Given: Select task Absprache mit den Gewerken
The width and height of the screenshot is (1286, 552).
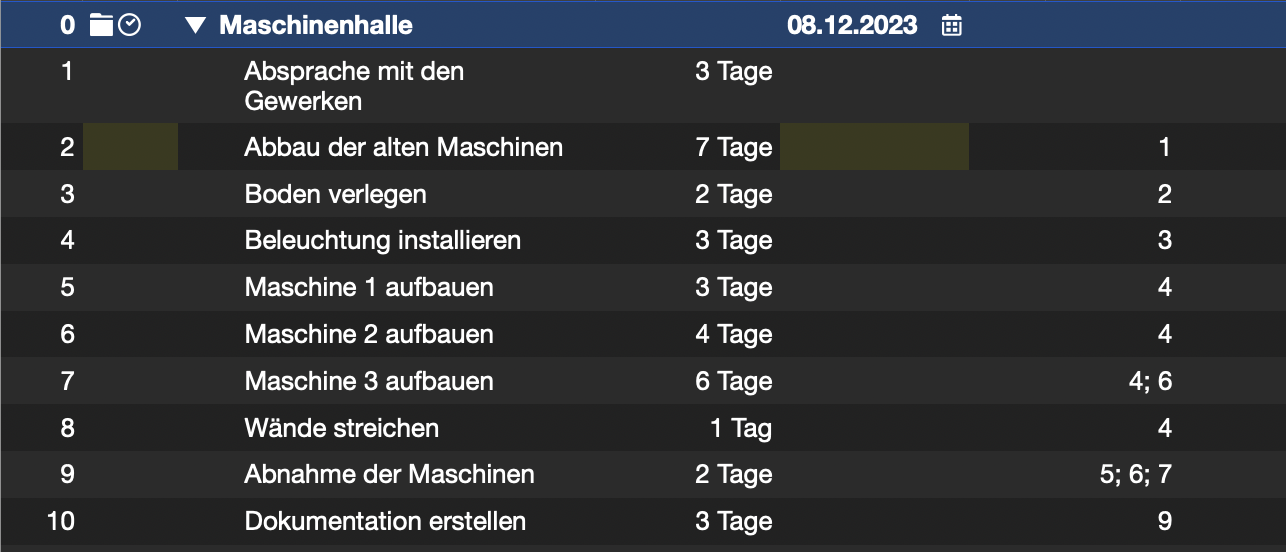Looking at the screenshot, I should 354,86.
